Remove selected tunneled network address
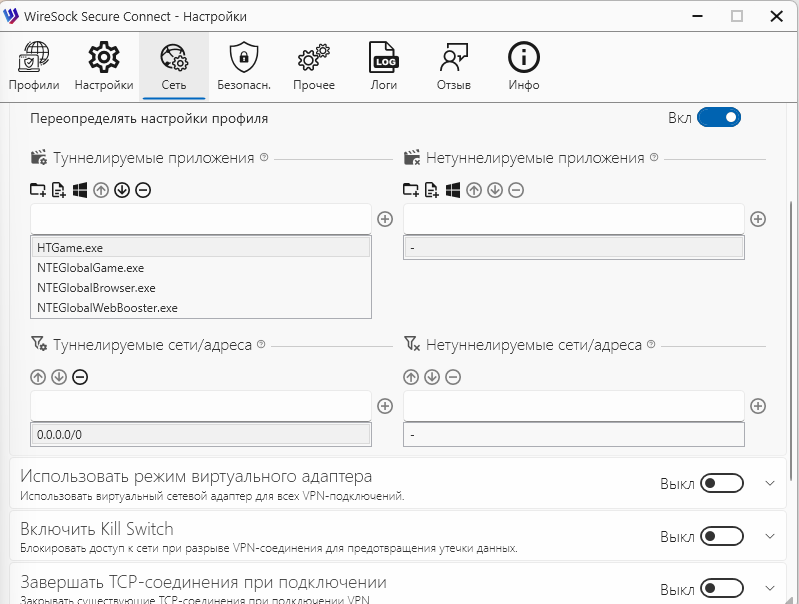This screenshot has width=799, height=604. click(x=80, y=377)
